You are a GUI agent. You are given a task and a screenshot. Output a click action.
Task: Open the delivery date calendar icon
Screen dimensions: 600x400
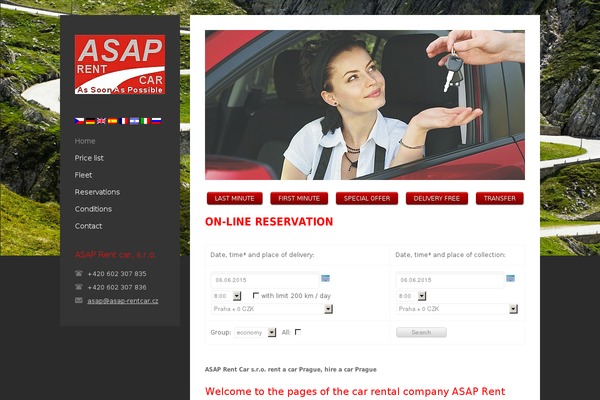coord(326,278)
